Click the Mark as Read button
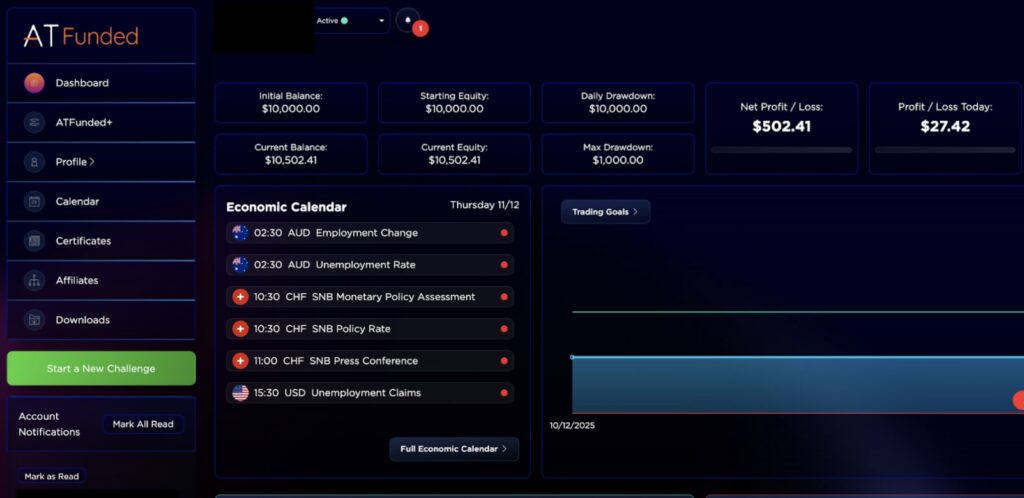1024x498 pixels. click(x=52, y=476)
